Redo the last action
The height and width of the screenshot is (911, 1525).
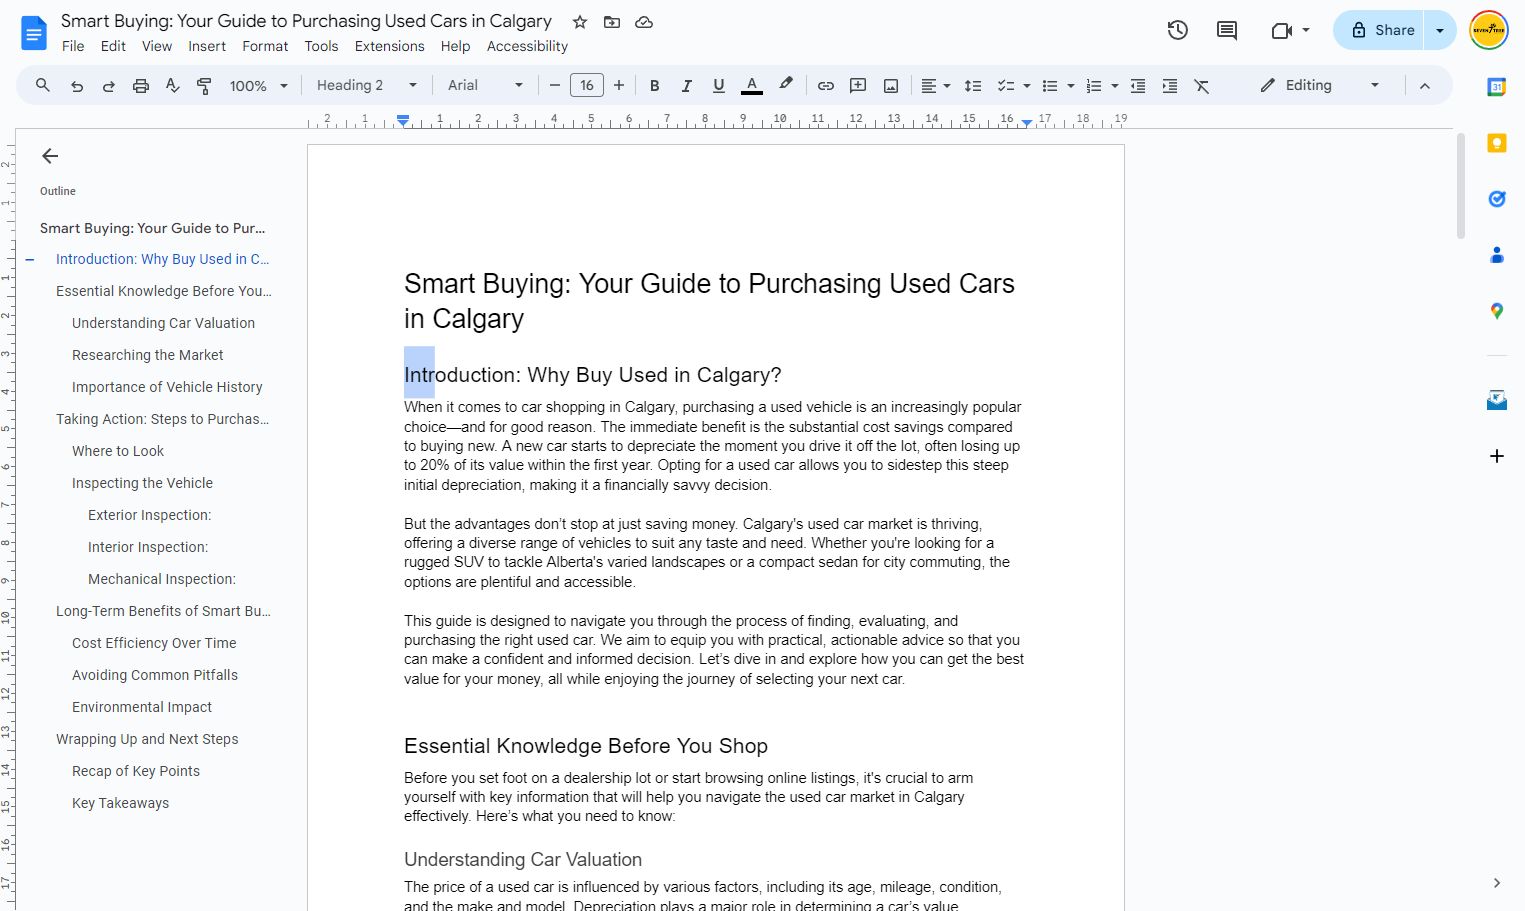pos(109,86)
